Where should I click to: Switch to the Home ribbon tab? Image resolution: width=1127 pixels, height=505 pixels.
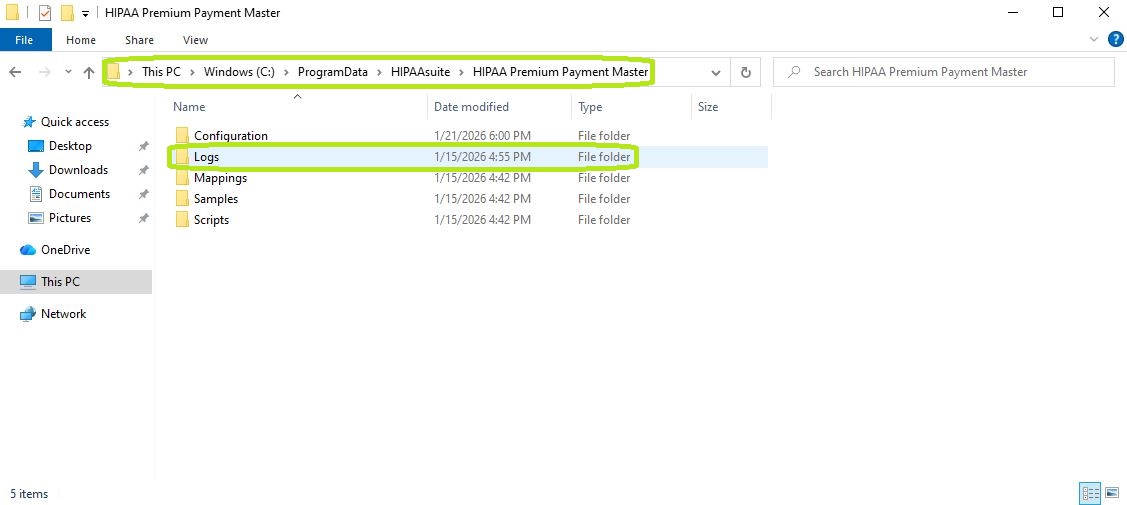(80, 40)
